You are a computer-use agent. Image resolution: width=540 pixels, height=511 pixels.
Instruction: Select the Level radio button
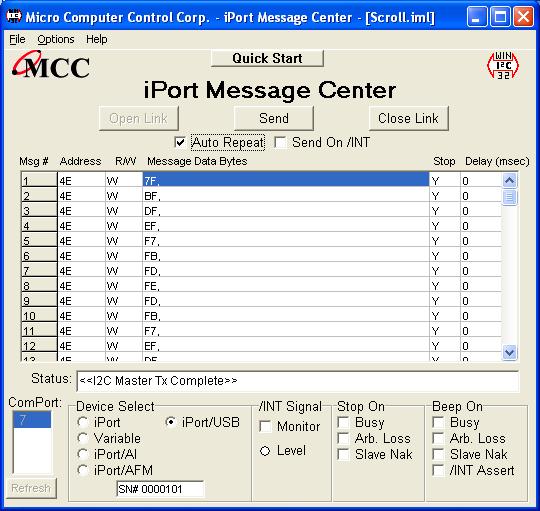265,451
